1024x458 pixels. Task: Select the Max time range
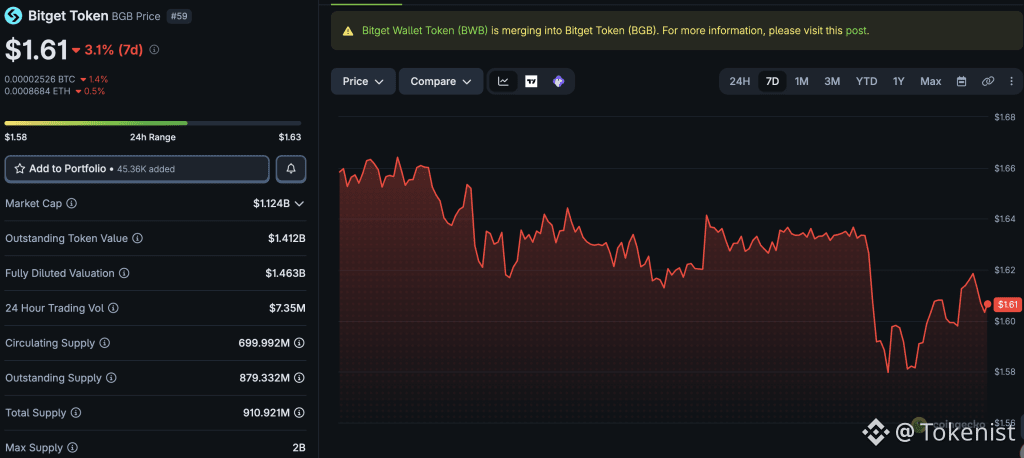point(931,81)
